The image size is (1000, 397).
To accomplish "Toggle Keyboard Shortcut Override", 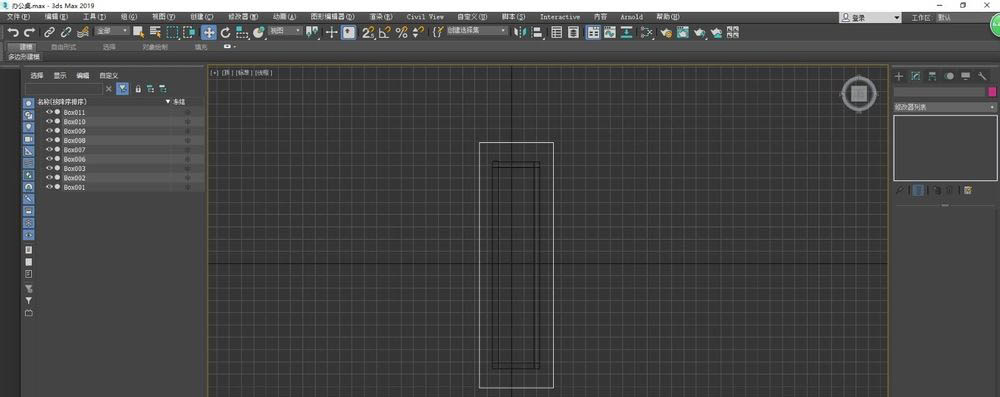I will pos(348,32).
